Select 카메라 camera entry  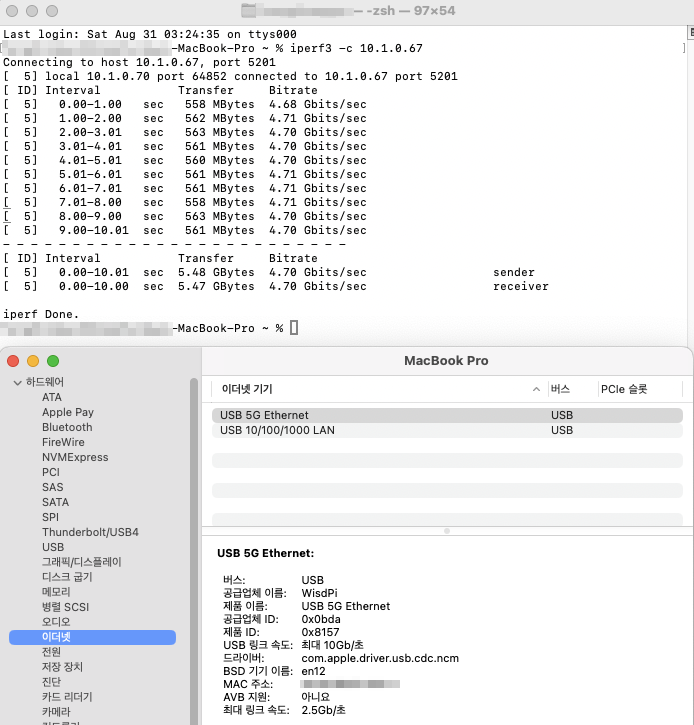coord(56,712)
